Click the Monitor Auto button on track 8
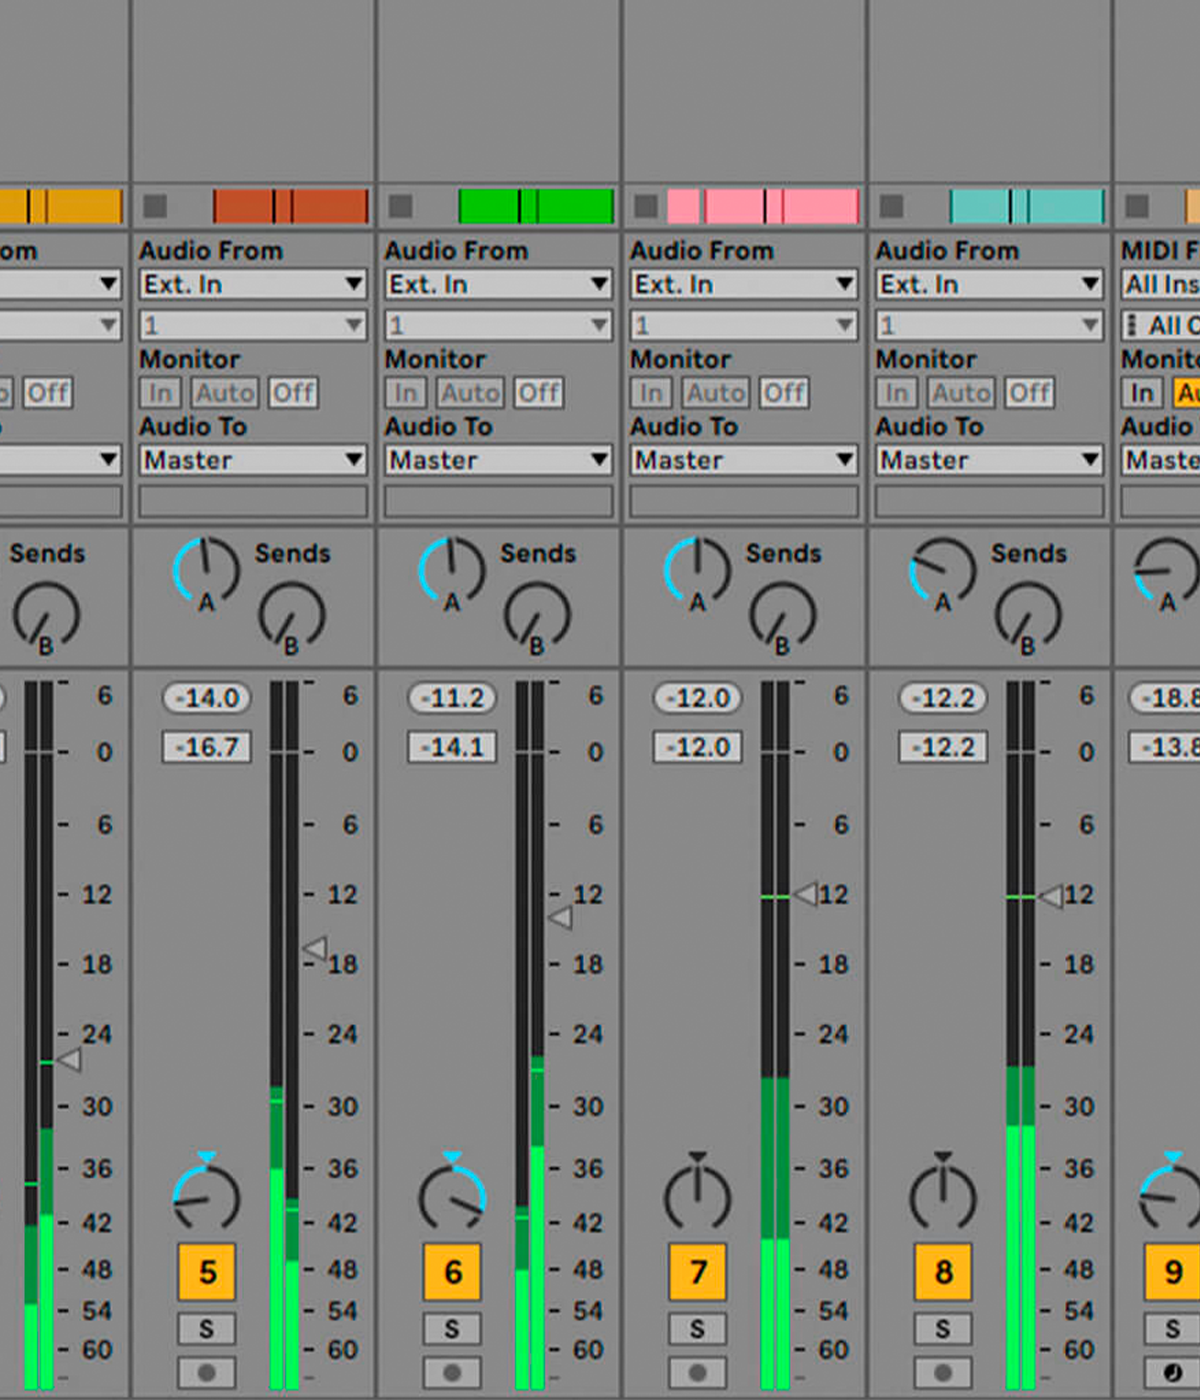Image resolution: width=1200 pixels, height=1400 pixels. tap(960, 393)
